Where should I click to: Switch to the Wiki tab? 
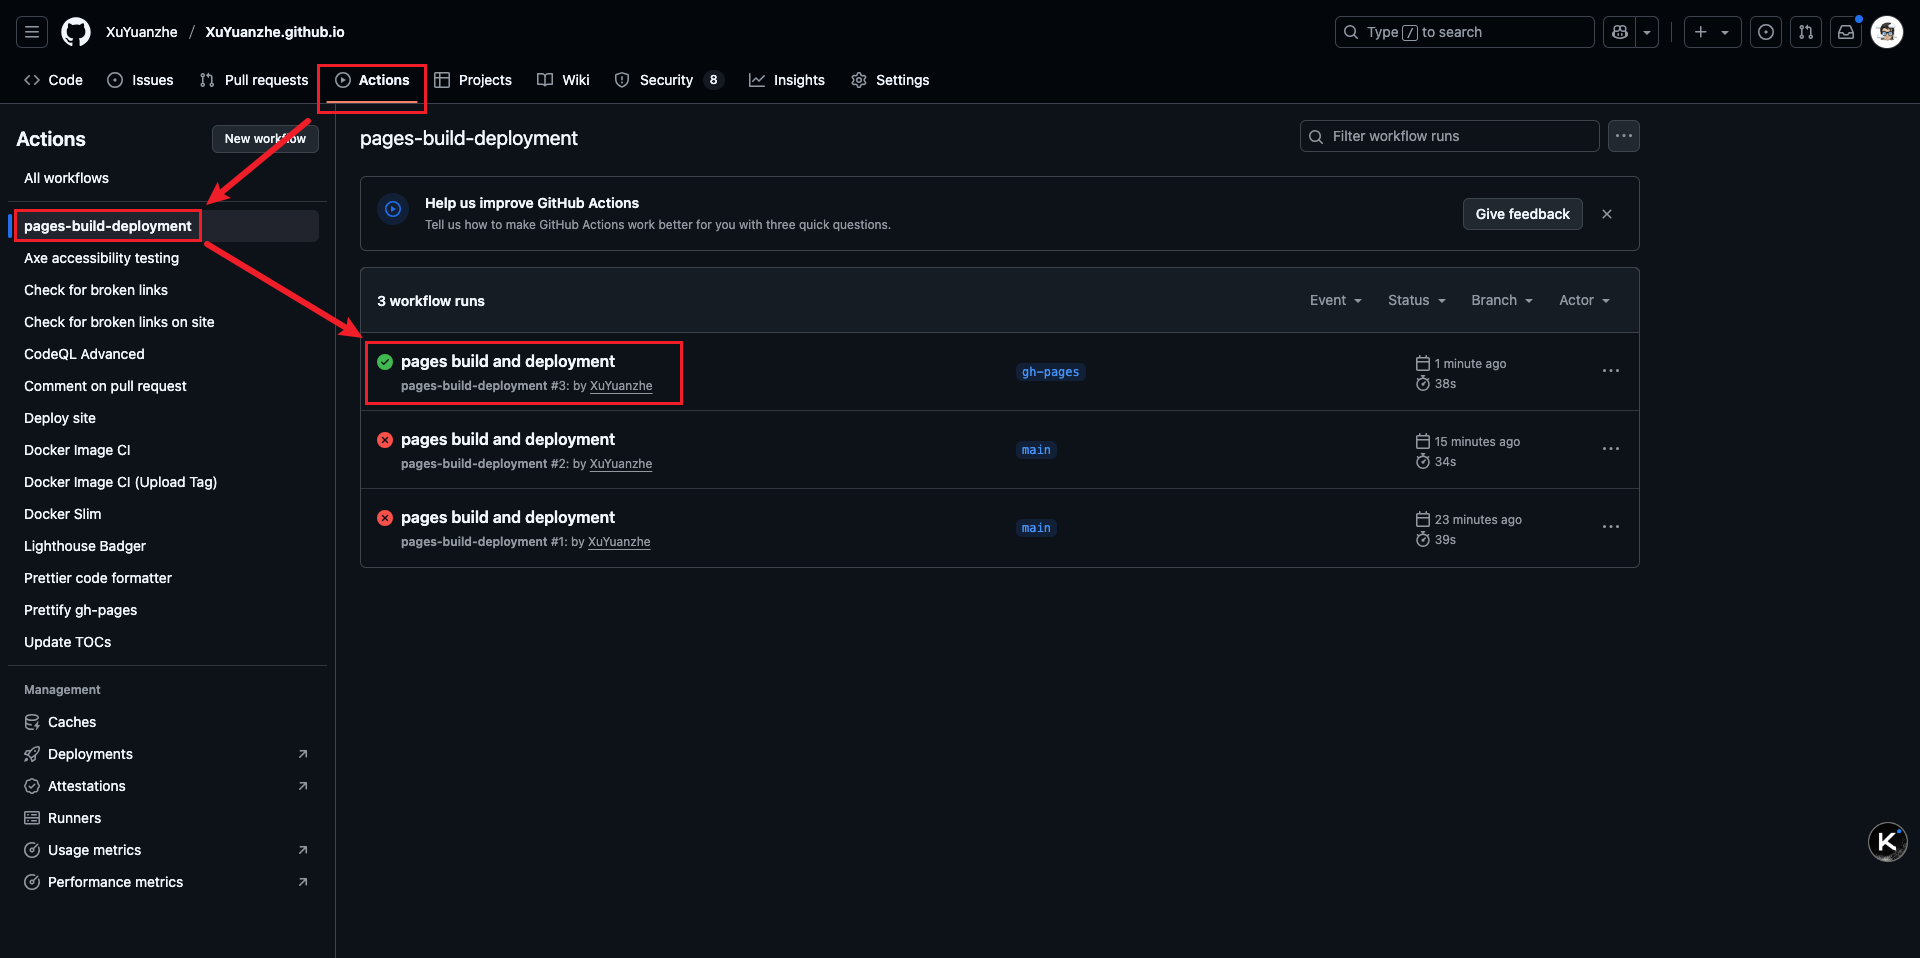coord(563,80)
